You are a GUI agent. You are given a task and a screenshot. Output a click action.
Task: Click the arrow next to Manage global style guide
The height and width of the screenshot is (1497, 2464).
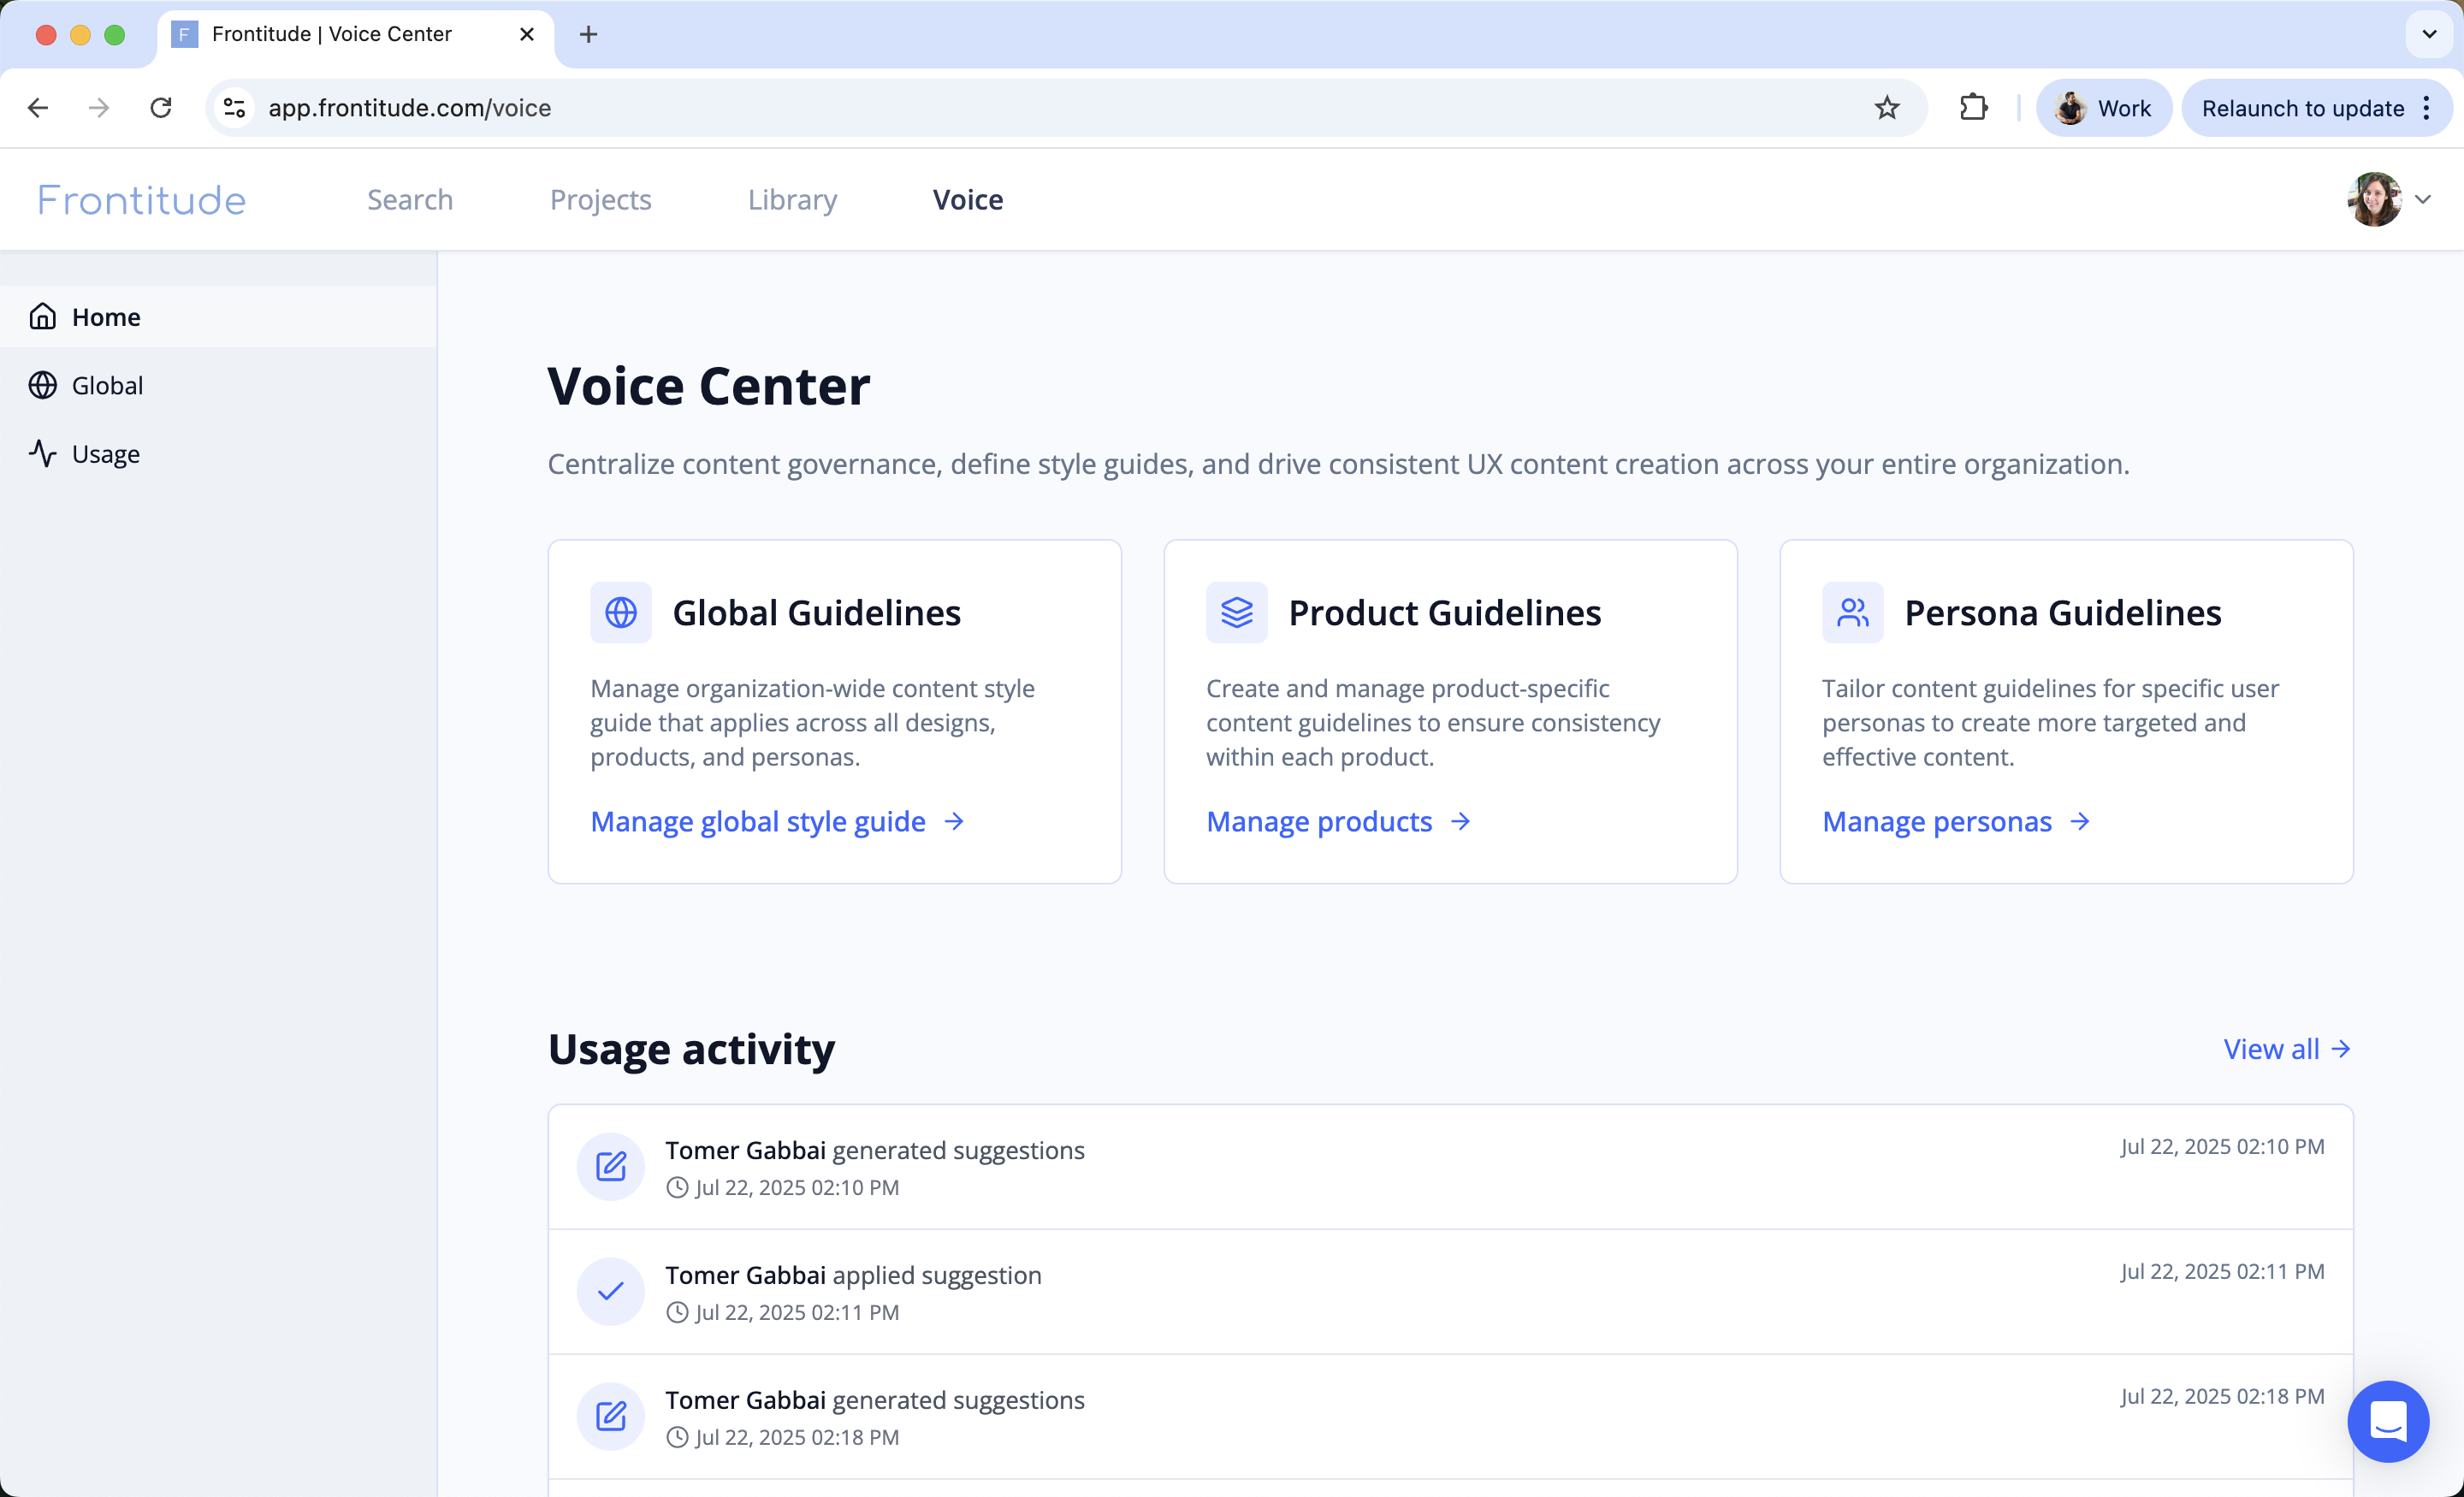pyautogui.click(x=954, y=821)
